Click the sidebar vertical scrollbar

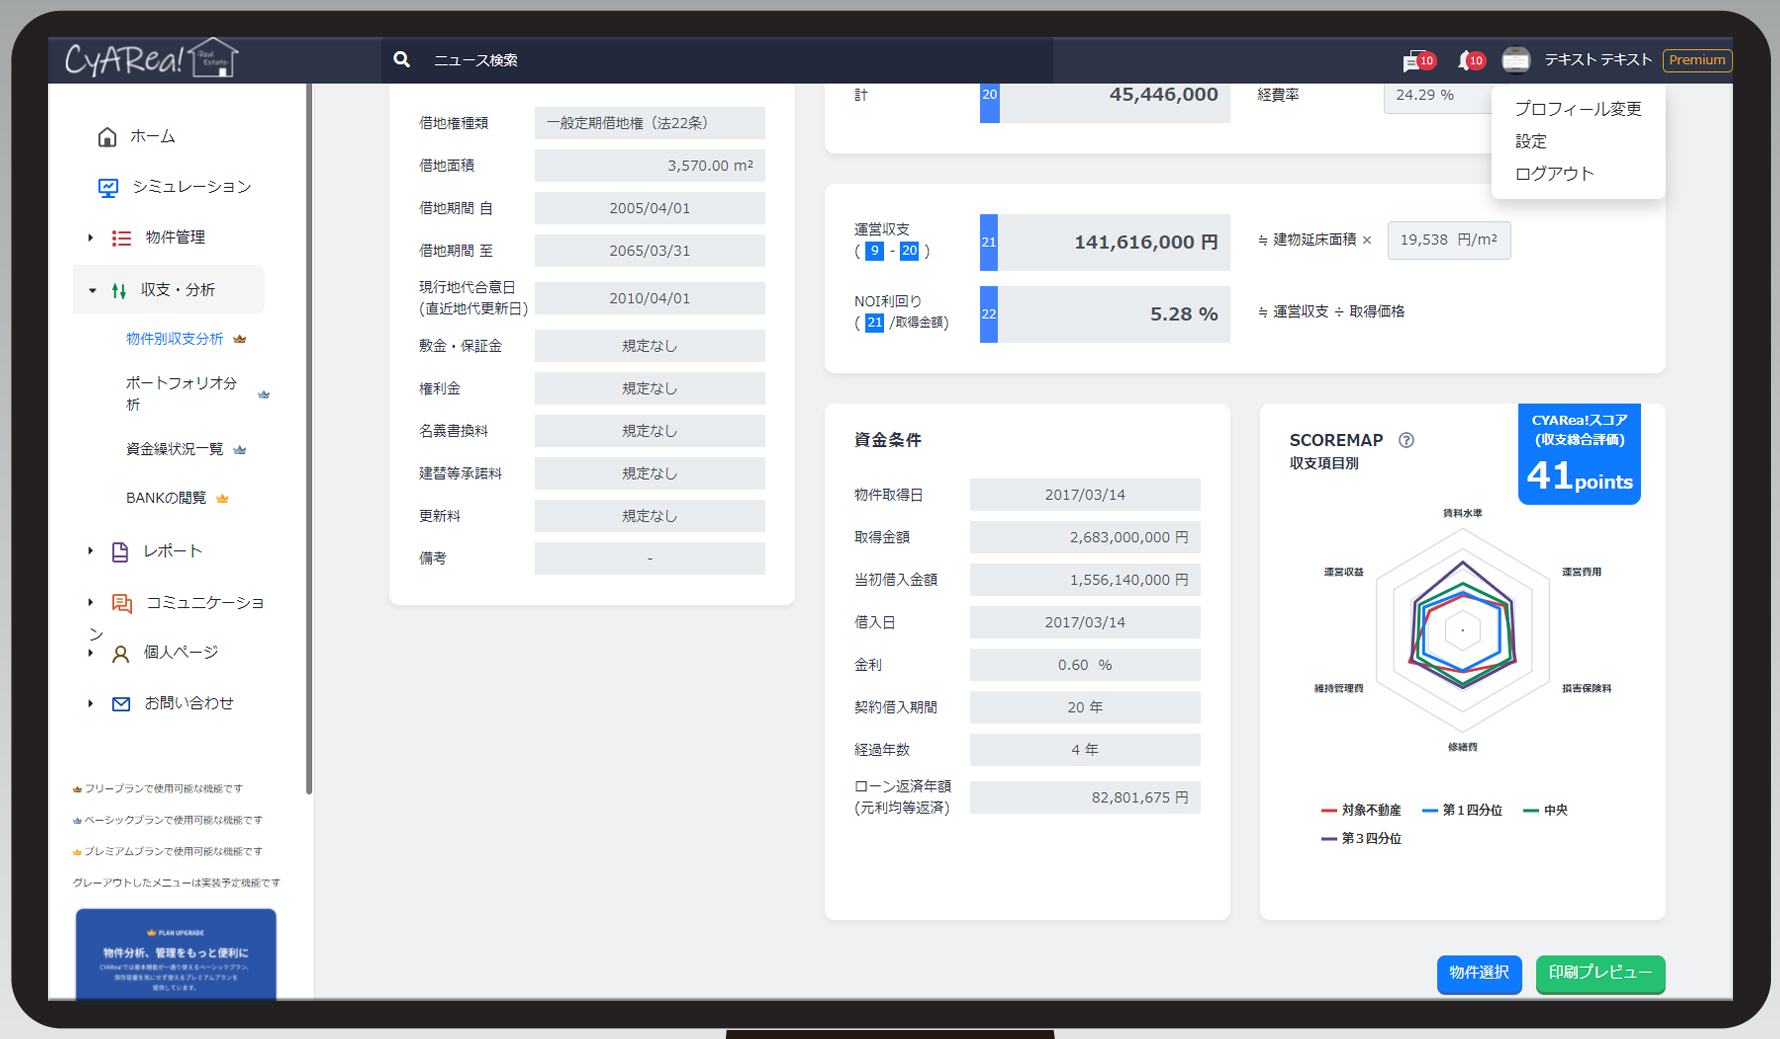pyautogui.click(x=309, y=440)
